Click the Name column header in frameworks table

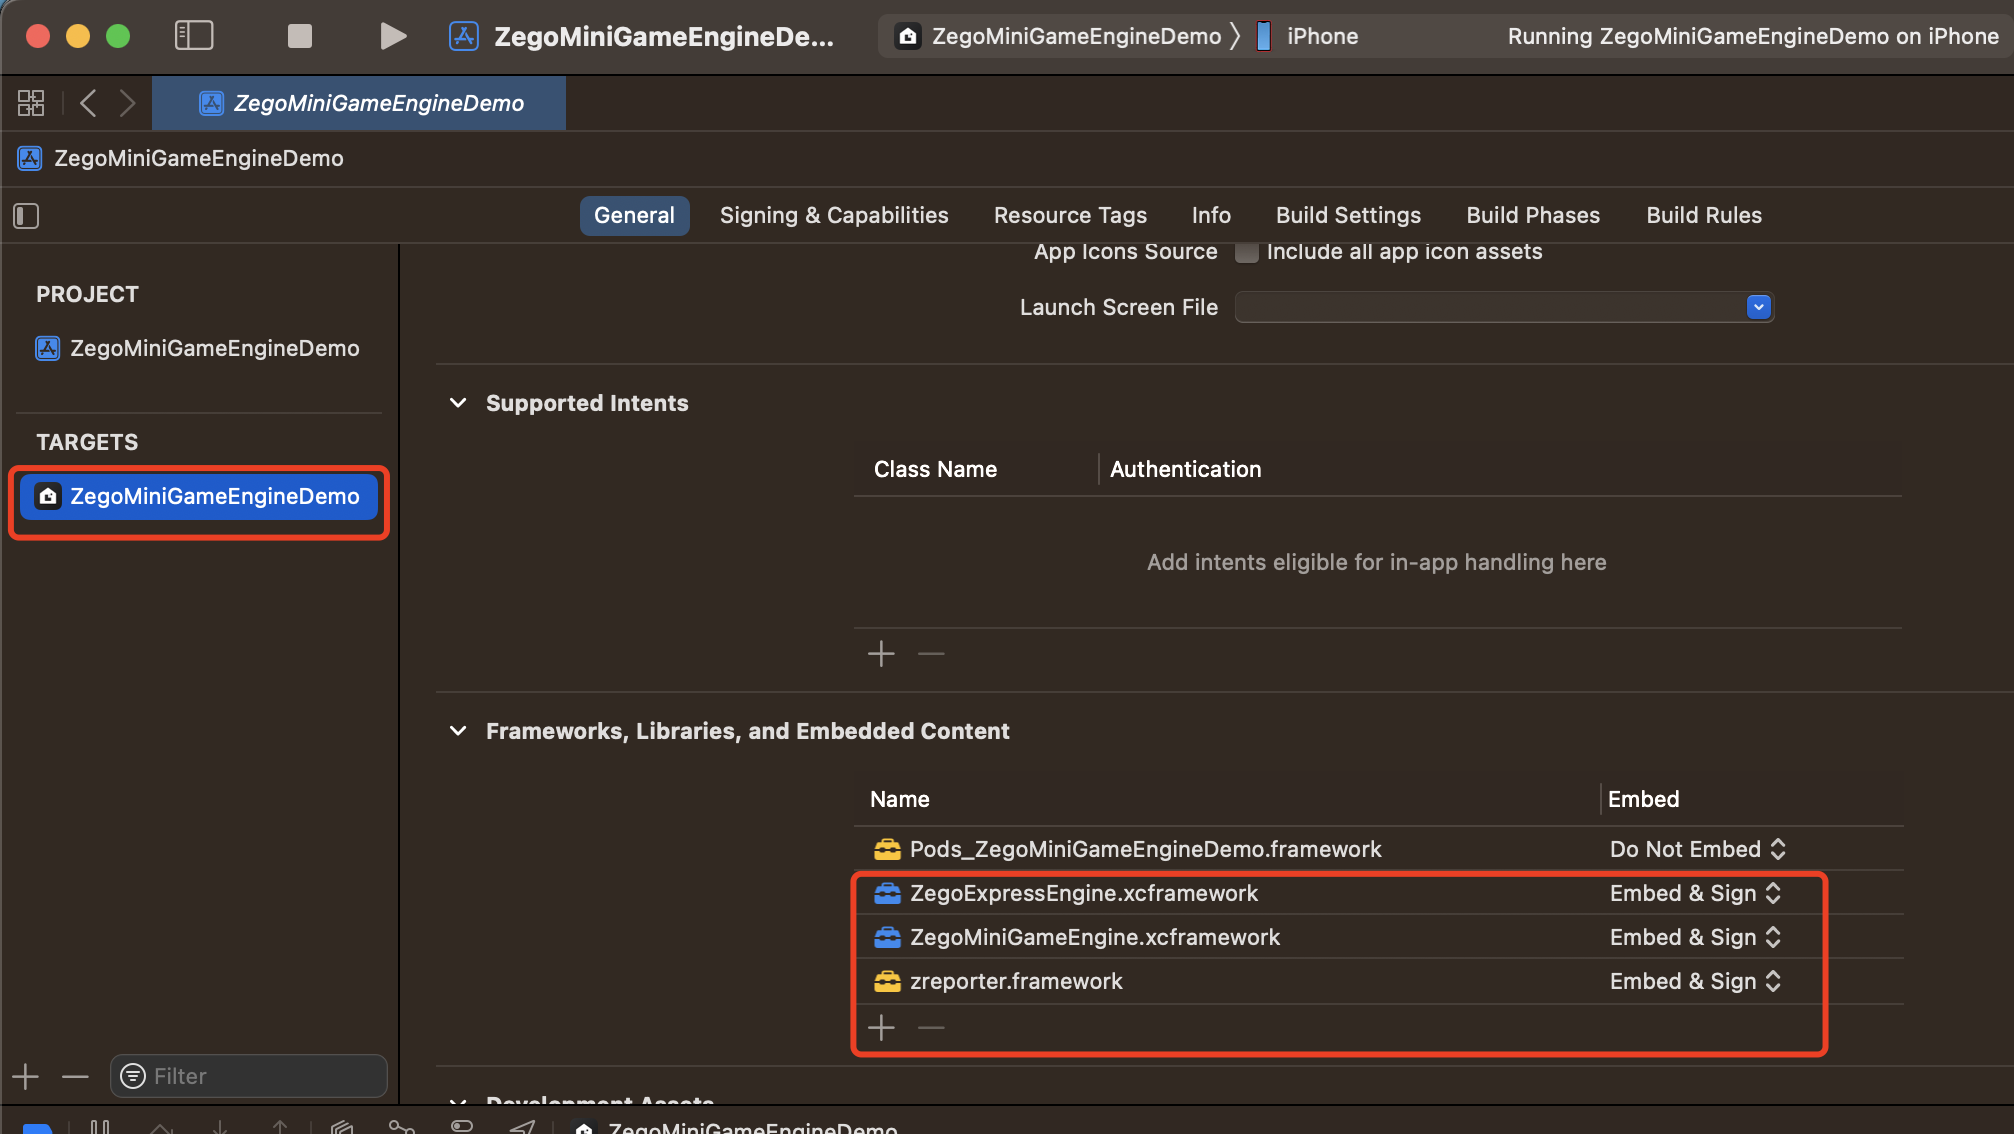(x=899, y=799)
